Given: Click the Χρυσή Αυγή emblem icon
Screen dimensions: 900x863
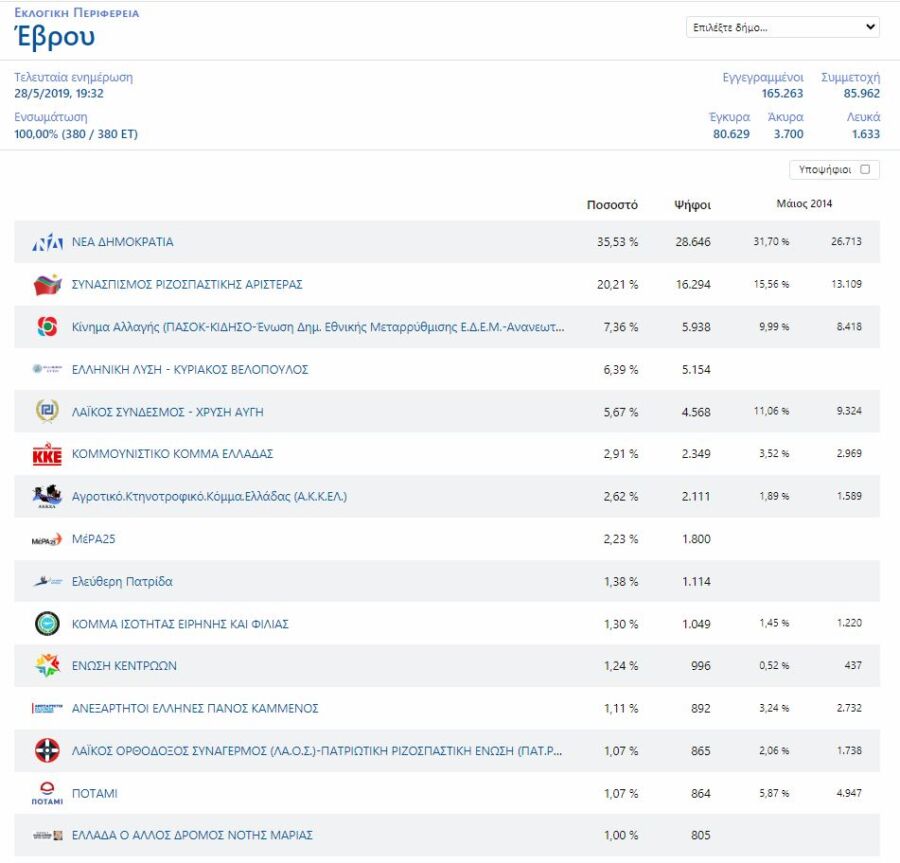Looking at the screenshot, I should click(47, 411).
